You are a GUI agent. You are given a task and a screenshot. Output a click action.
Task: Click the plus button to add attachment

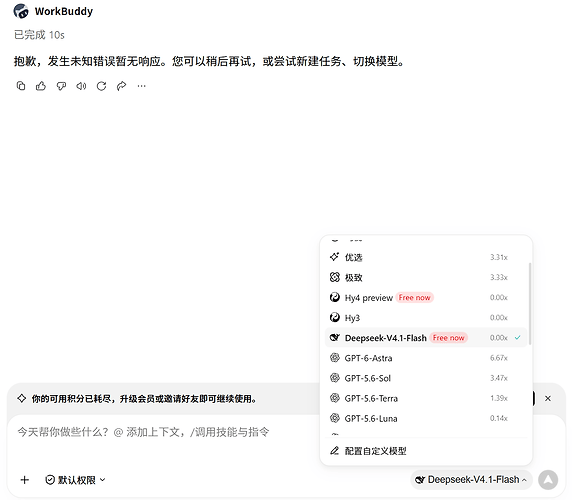pos(24,480)
